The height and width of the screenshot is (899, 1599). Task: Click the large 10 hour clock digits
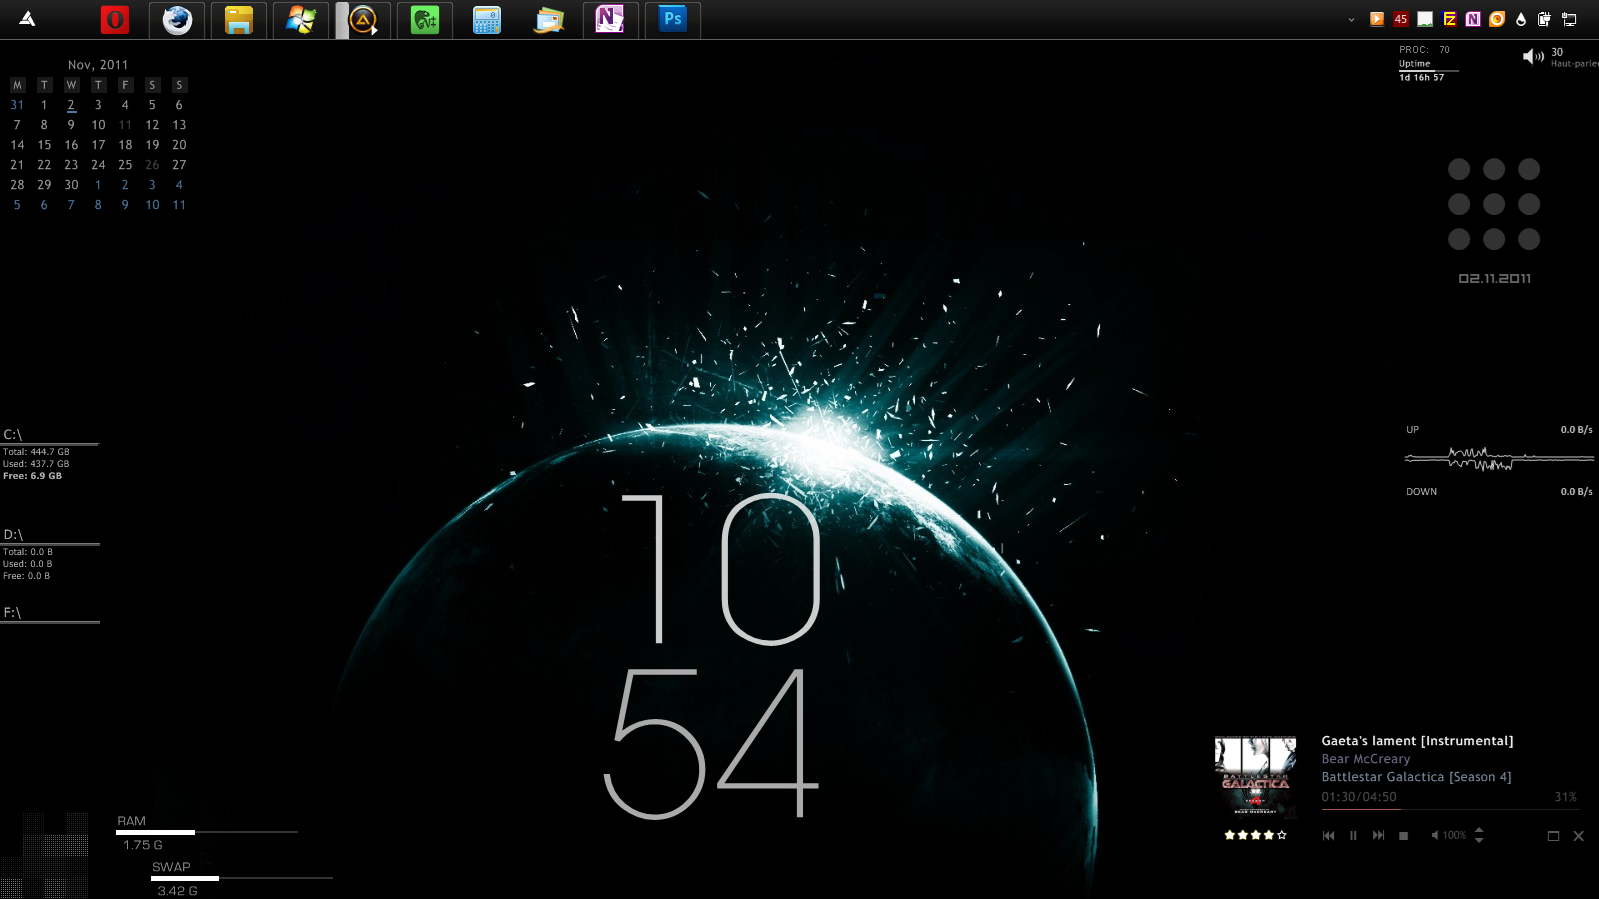click(x=720, y=568)
